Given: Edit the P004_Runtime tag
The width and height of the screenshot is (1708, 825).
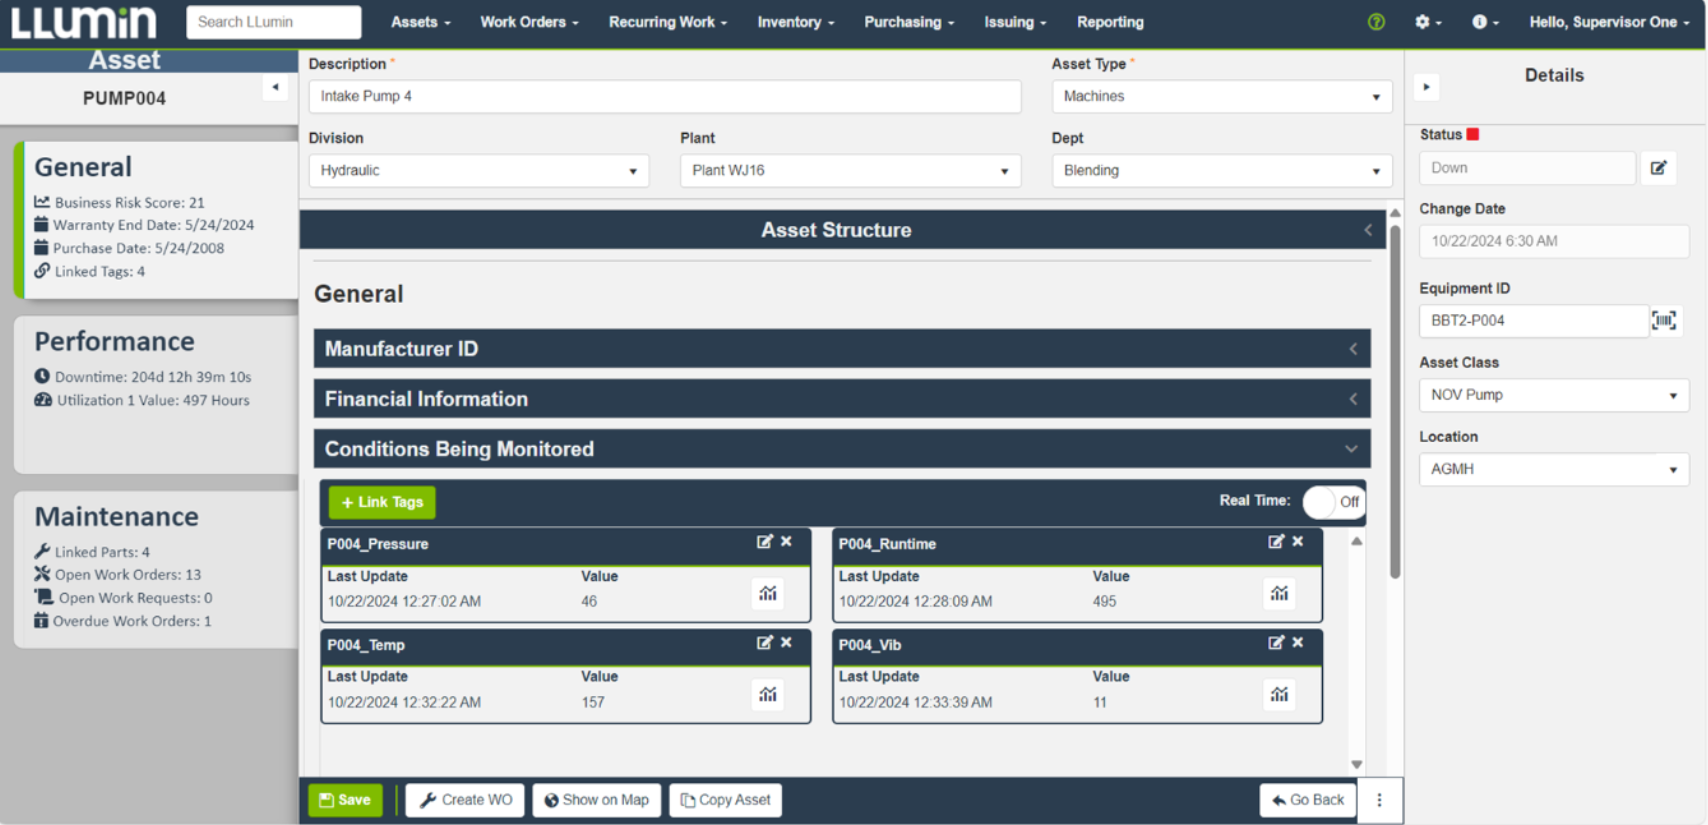Looking at the screenshot, I should click(x=1275, y=542).
